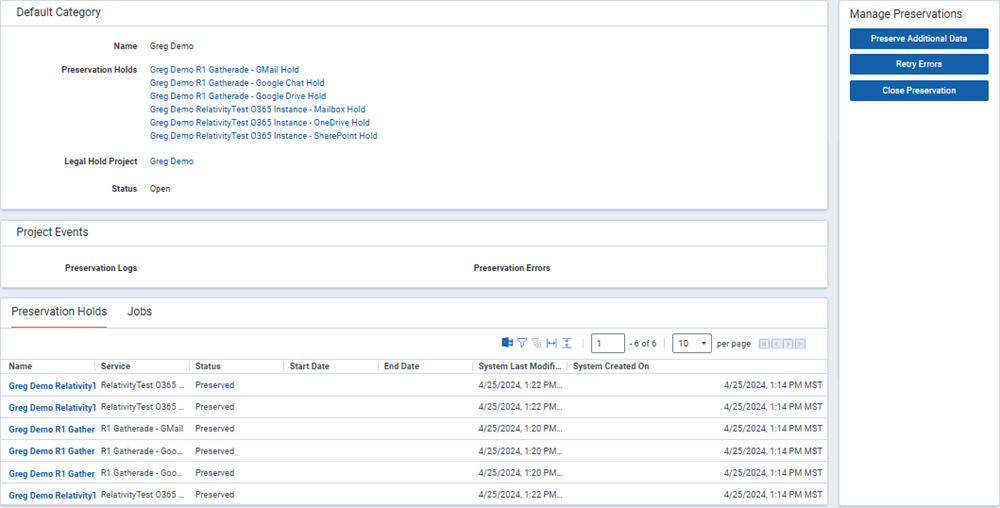Clear all filters icon in grid toolbar

[536, 343]
